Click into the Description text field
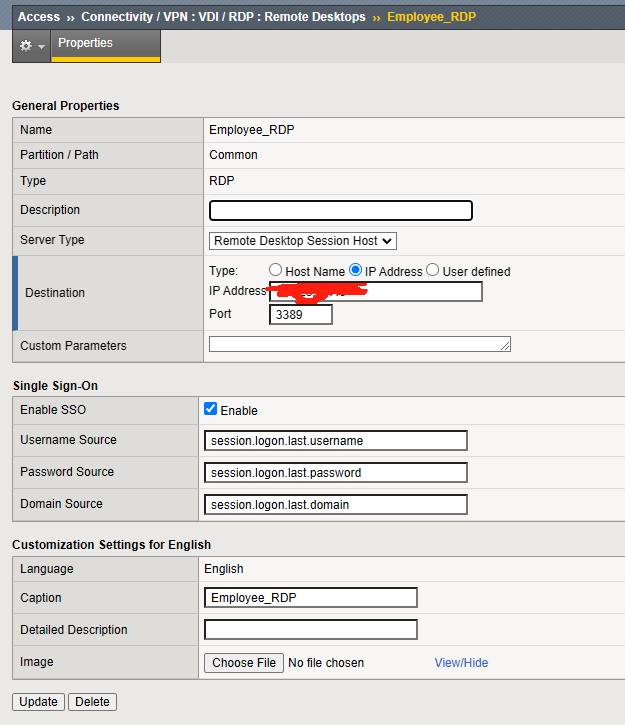Screen dimensions: 625x725 (340, 210)
